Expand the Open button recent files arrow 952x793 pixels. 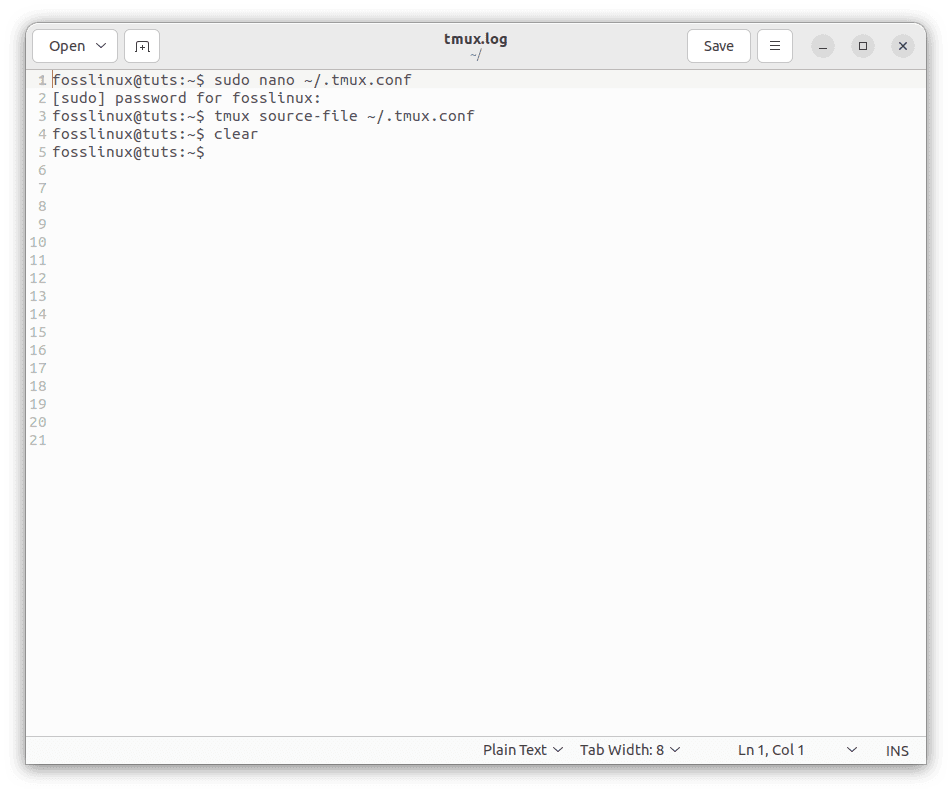tap(101, 46)
